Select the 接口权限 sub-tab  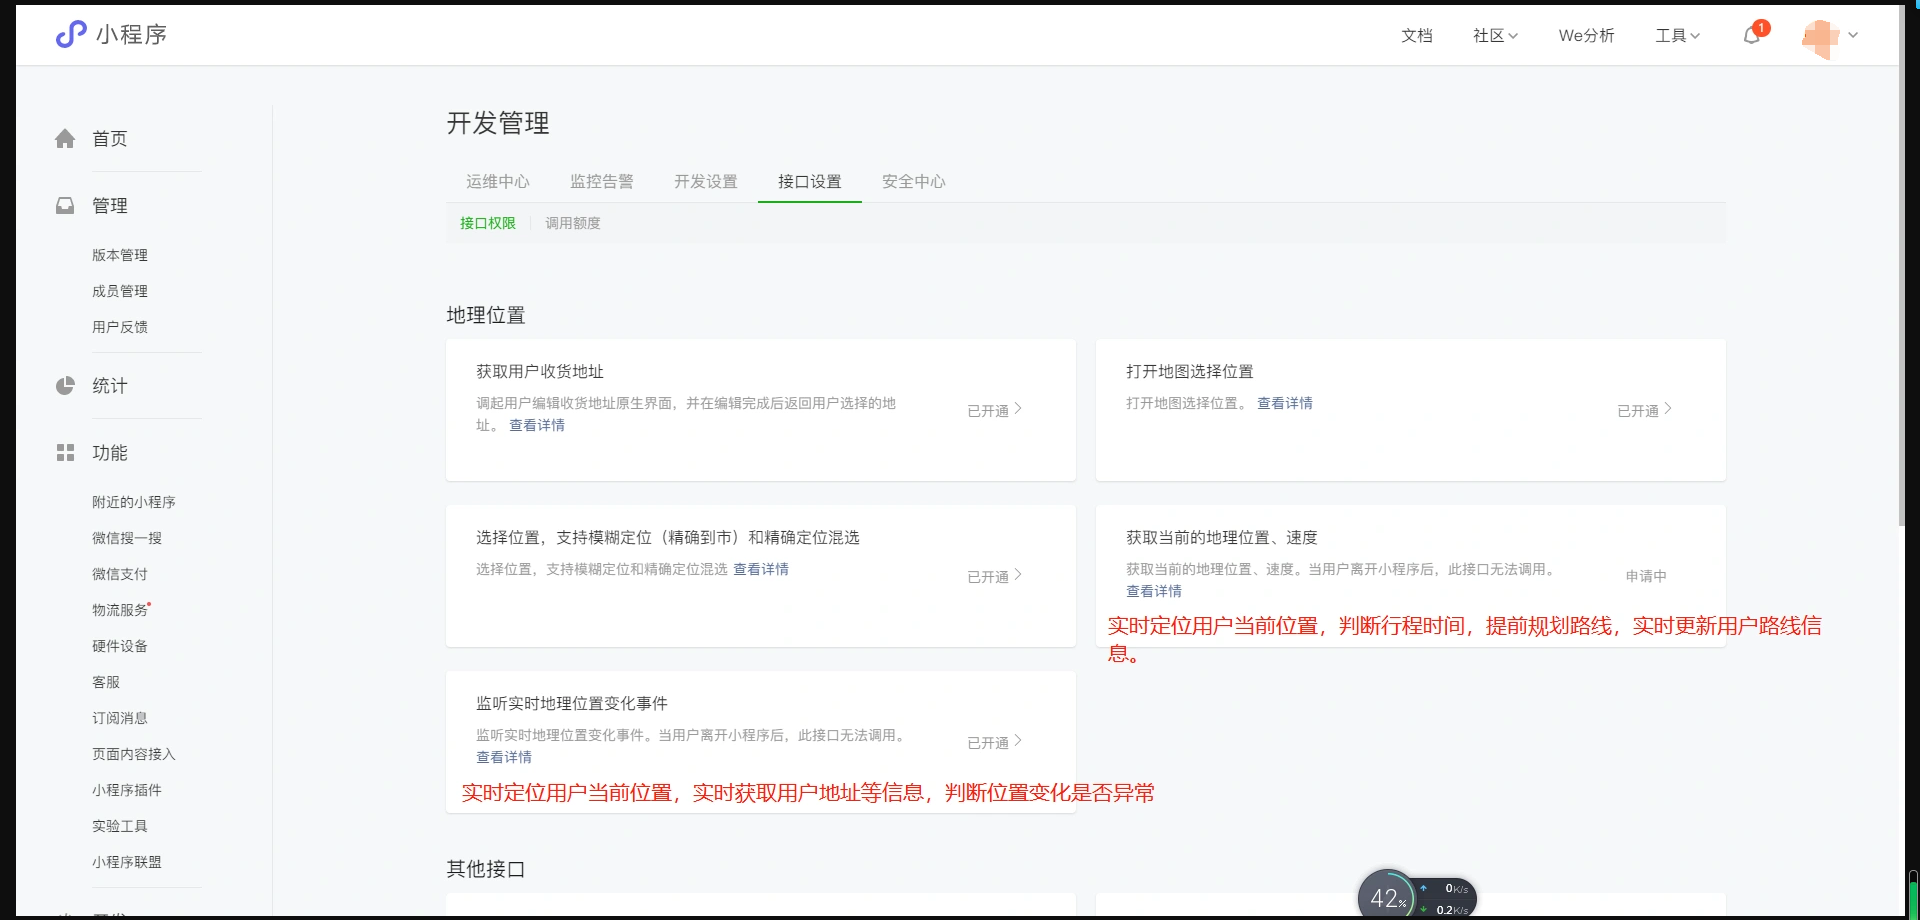pos(488,223)
